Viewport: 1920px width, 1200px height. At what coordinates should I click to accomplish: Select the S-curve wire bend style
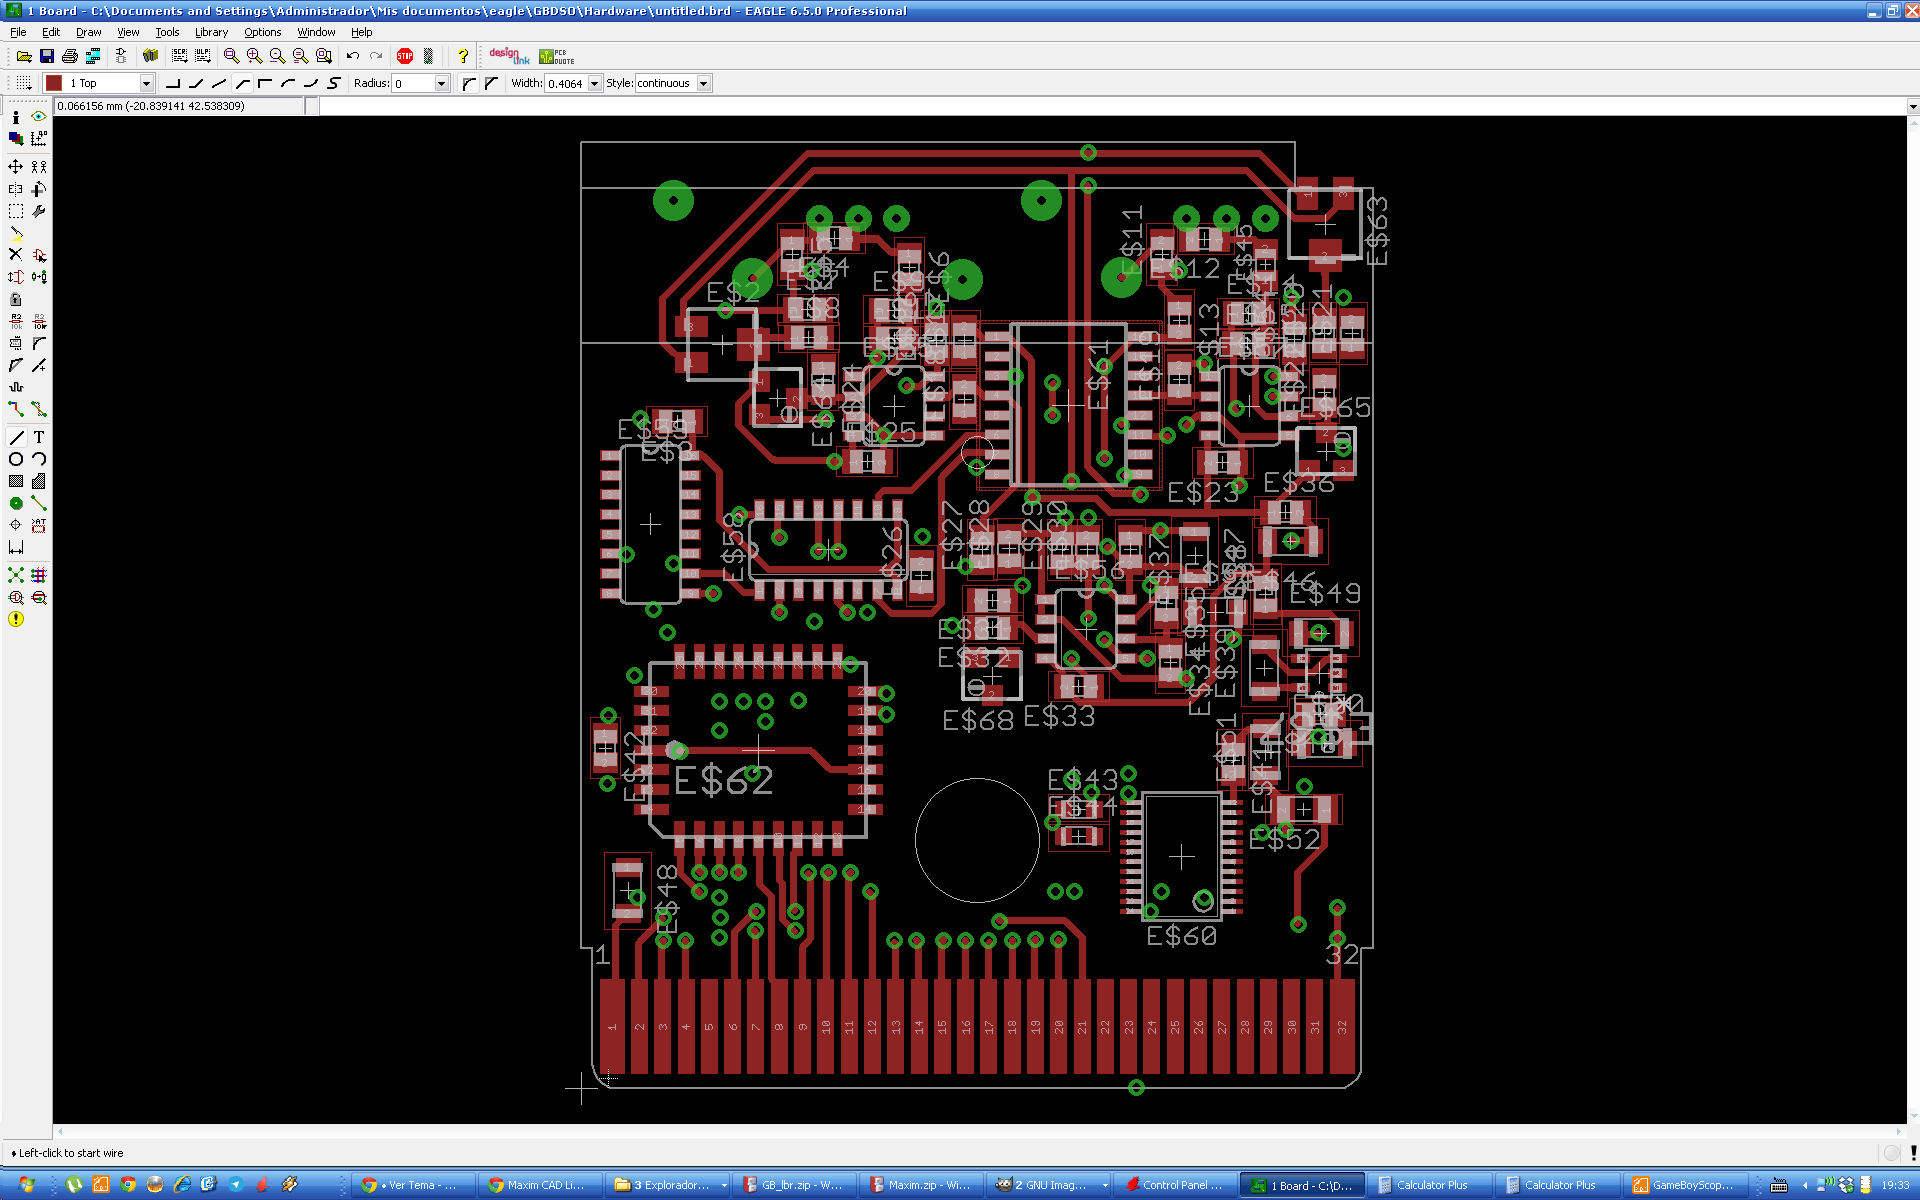click(334, 83)
